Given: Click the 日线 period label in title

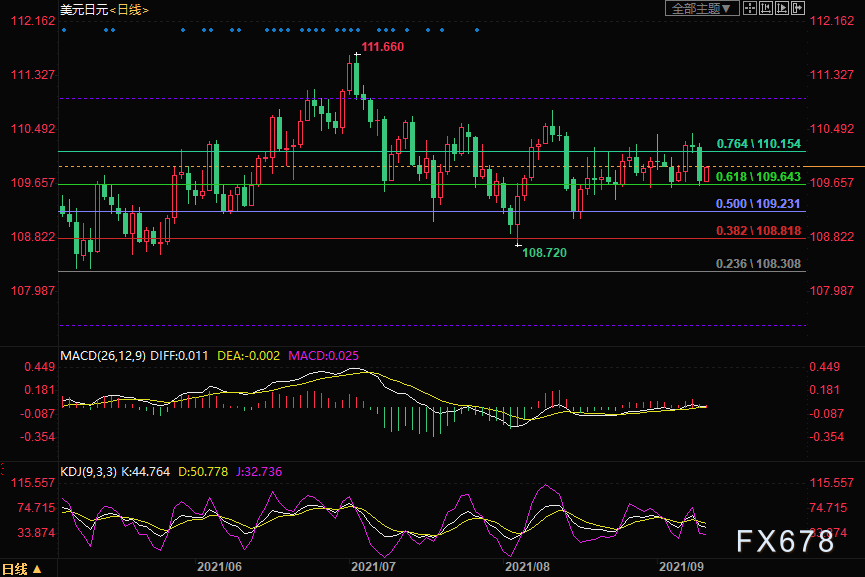Looking at the screenshot, I should 129,10.
